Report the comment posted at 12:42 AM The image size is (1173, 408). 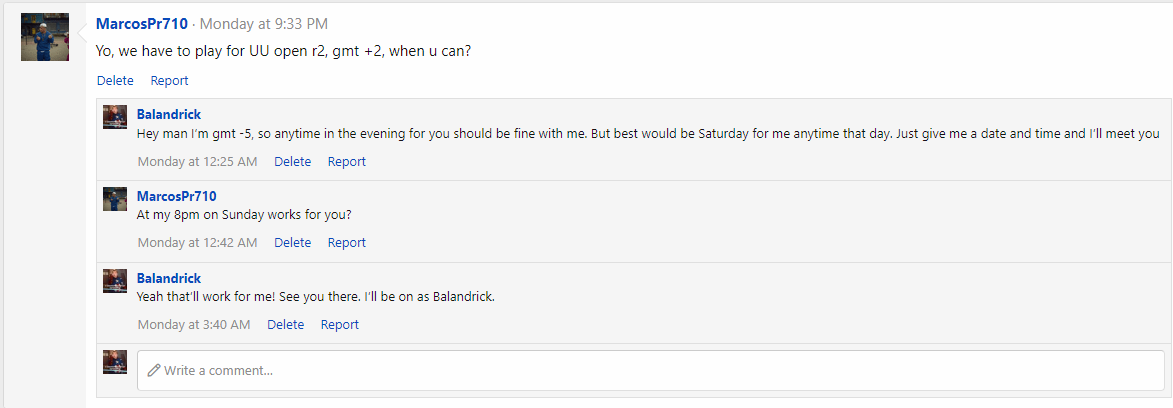[346, 242]
